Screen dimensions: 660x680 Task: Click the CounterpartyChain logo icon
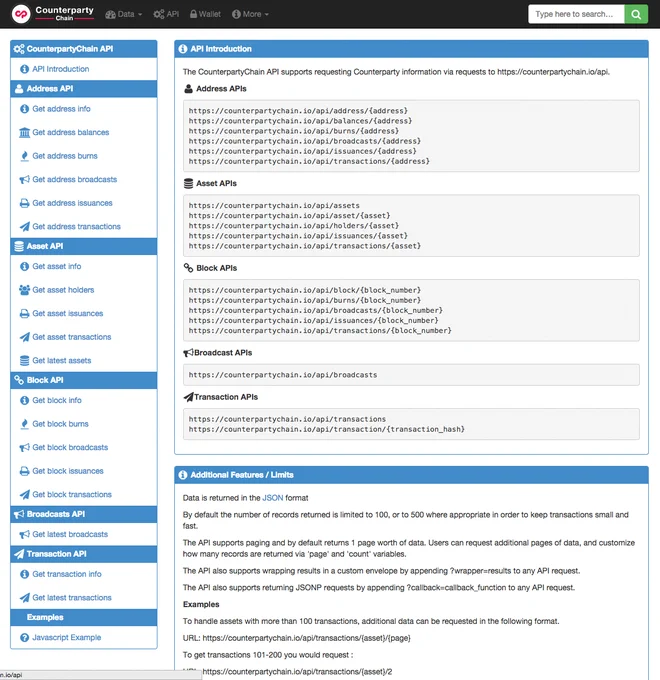tap(21, 14)
